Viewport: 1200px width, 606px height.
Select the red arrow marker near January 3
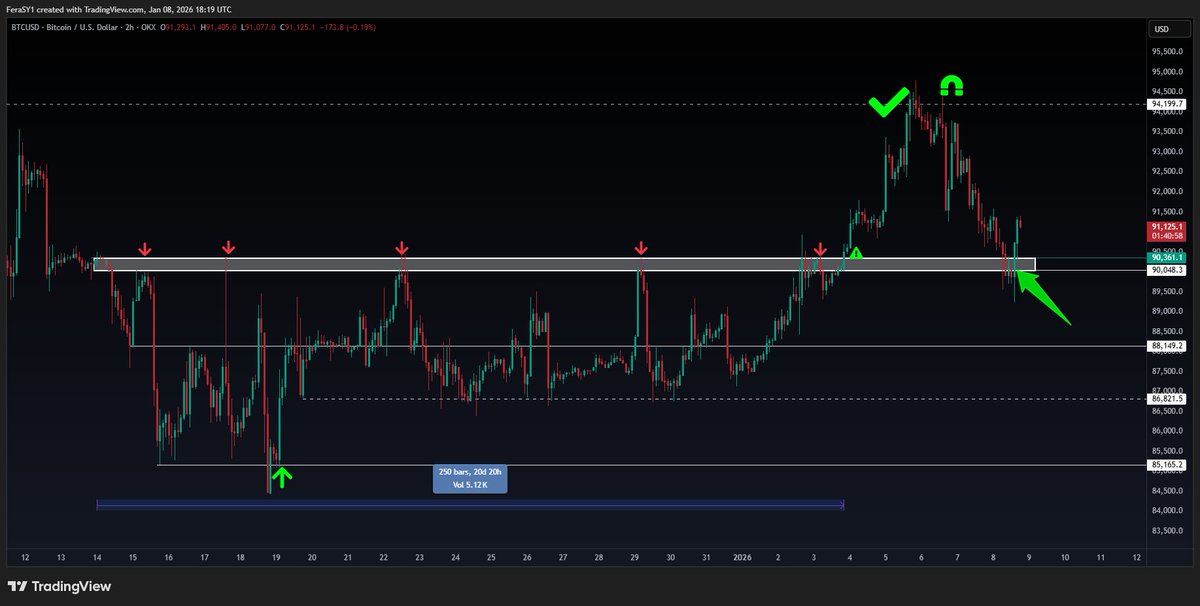pos(821,248)
